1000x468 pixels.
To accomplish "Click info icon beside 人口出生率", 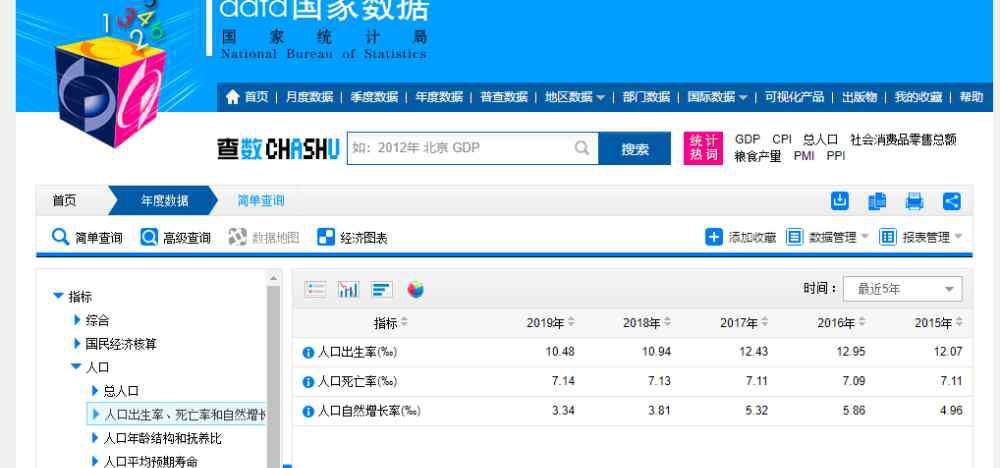I will (x=308, y=352).
